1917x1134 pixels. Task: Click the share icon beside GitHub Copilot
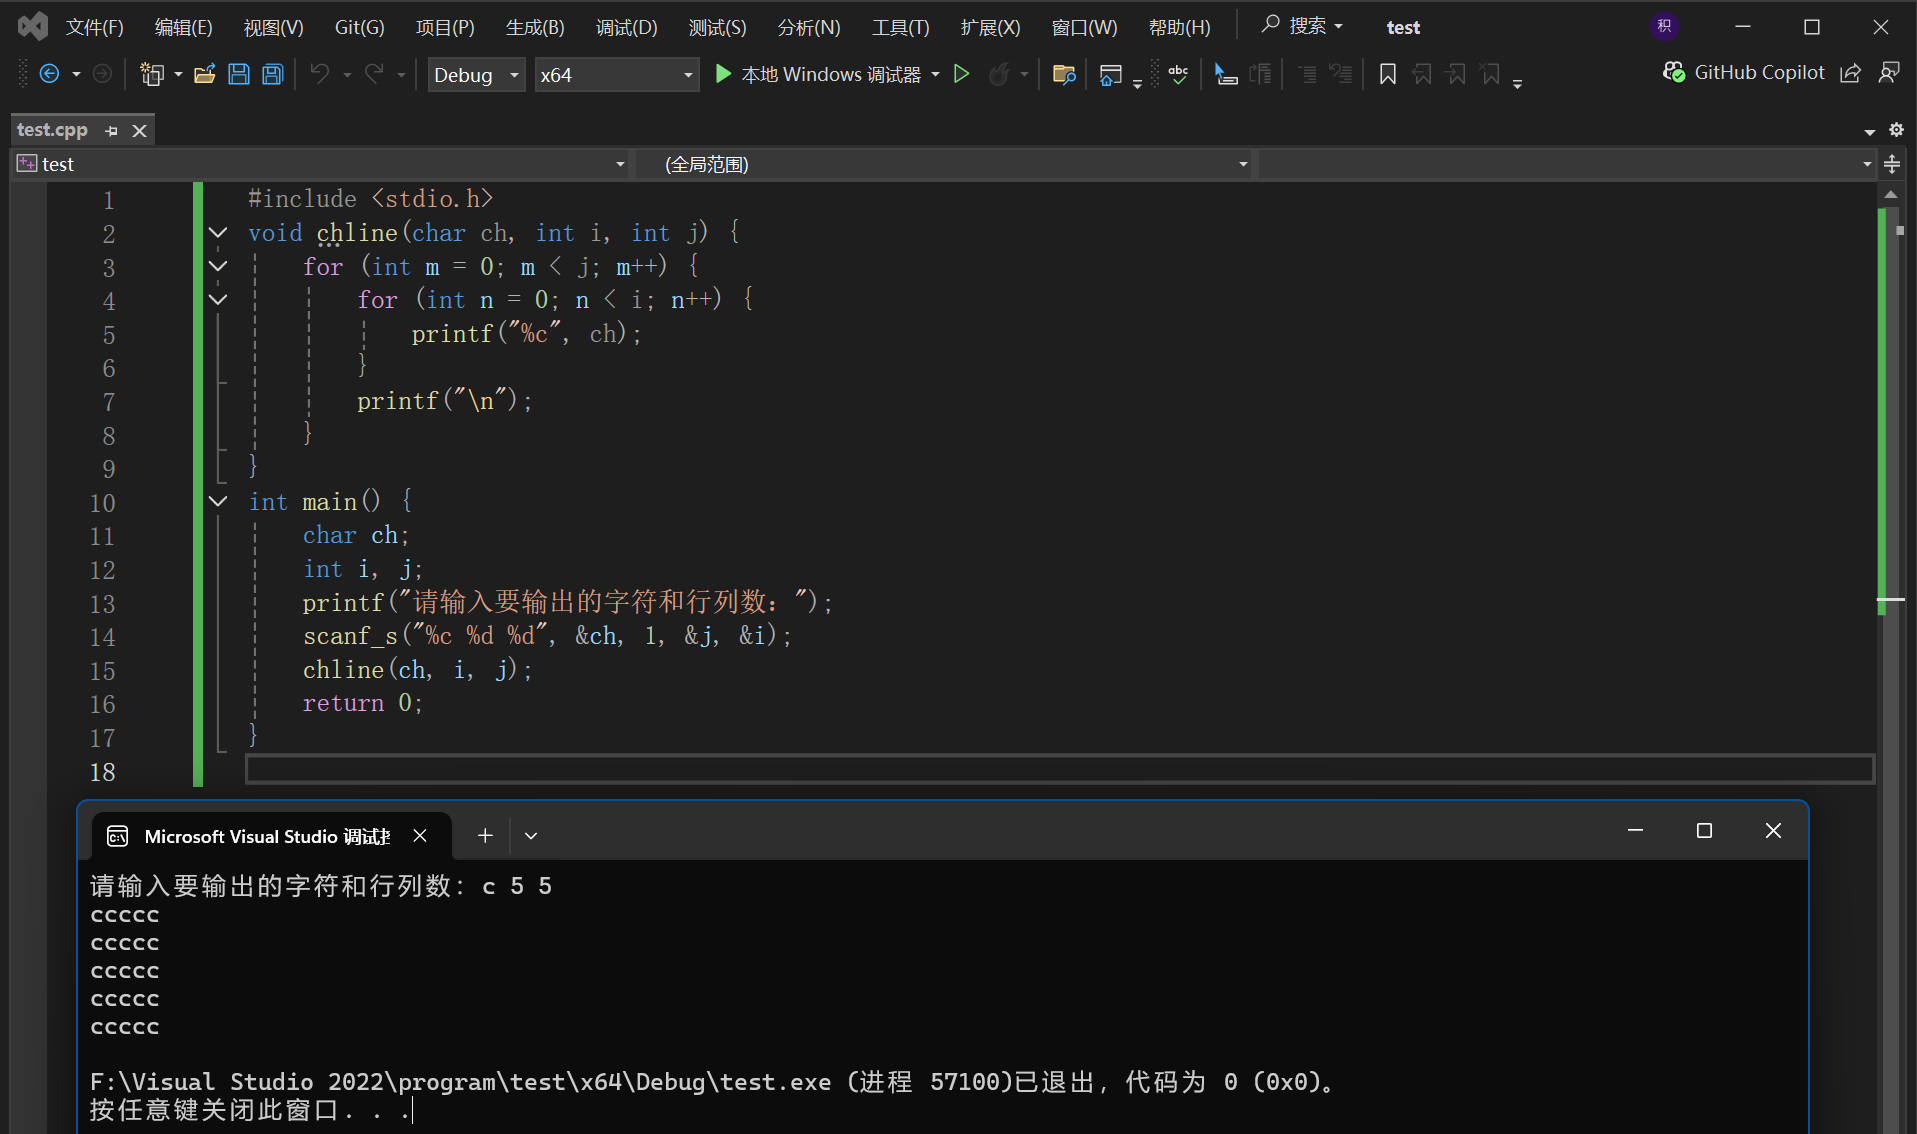click(x=1851, y=73)
